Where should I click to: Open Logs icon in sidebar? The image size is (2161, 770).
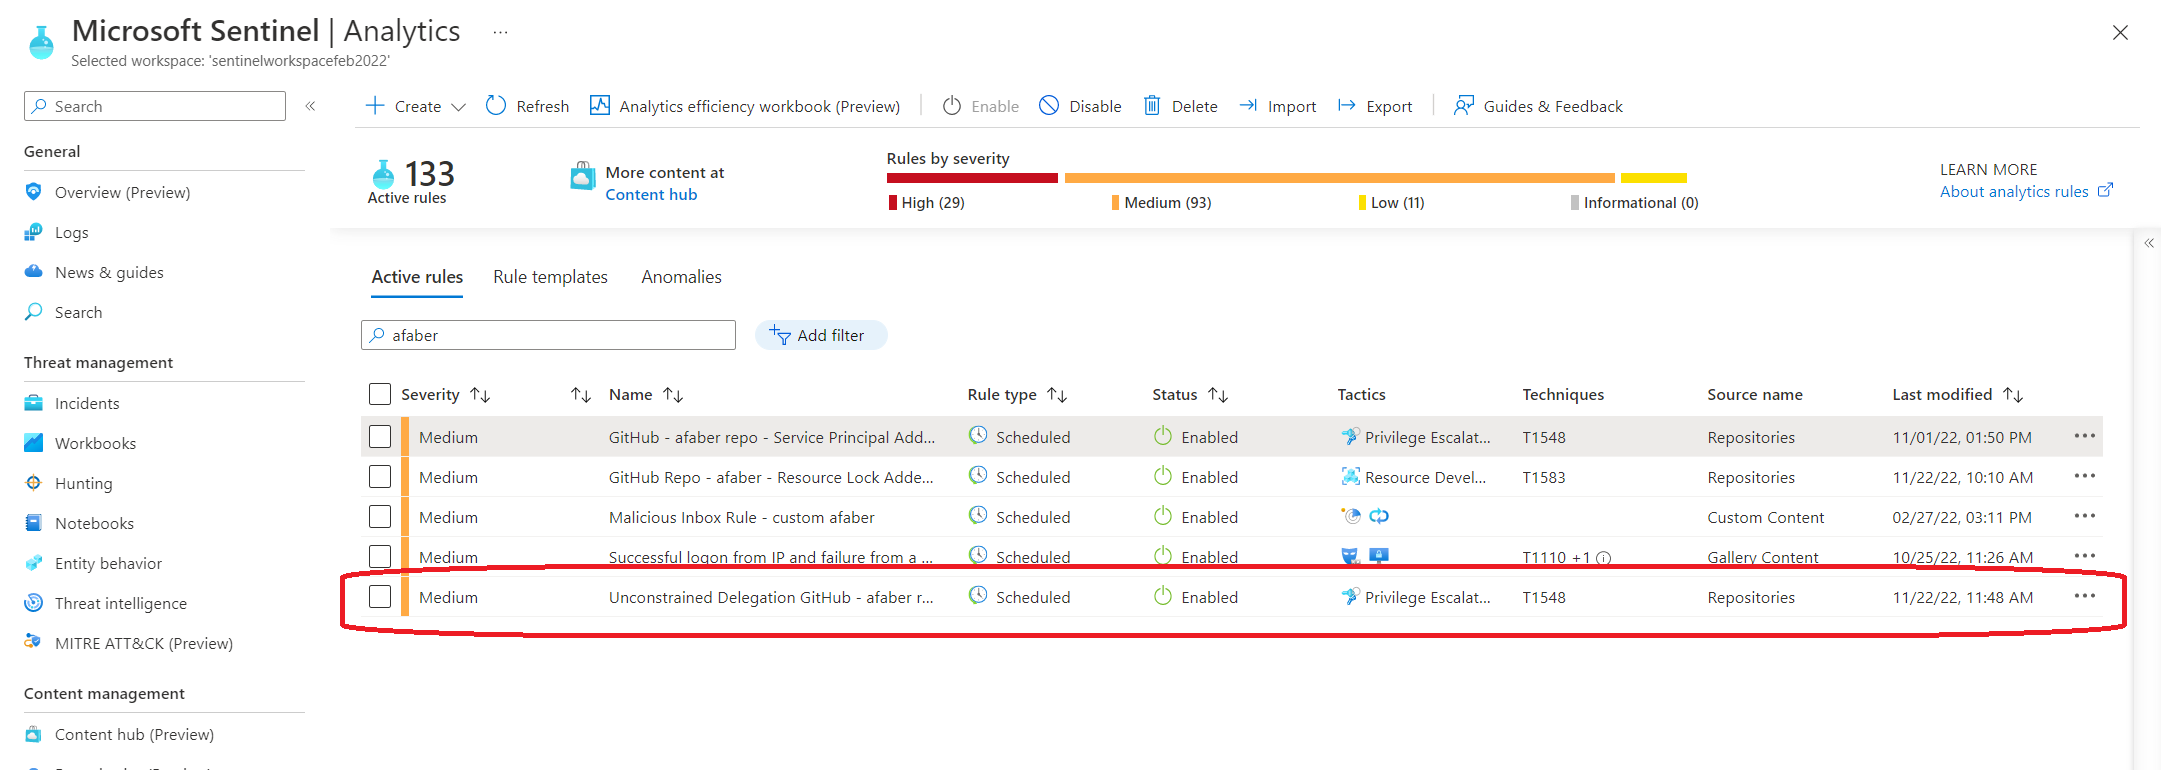click(x=34, y=232)
